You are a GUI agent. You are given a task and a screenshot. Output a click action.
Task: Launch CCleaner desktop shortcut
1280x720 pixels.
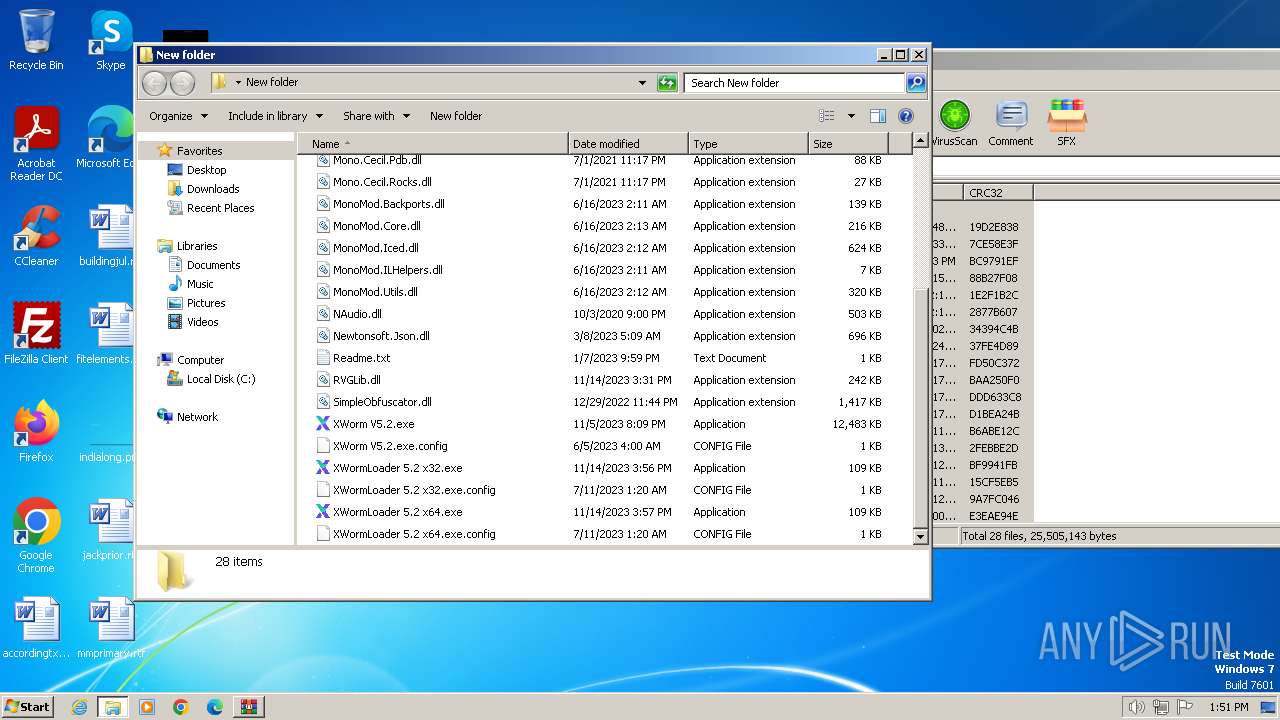click(x=36, y=236)
